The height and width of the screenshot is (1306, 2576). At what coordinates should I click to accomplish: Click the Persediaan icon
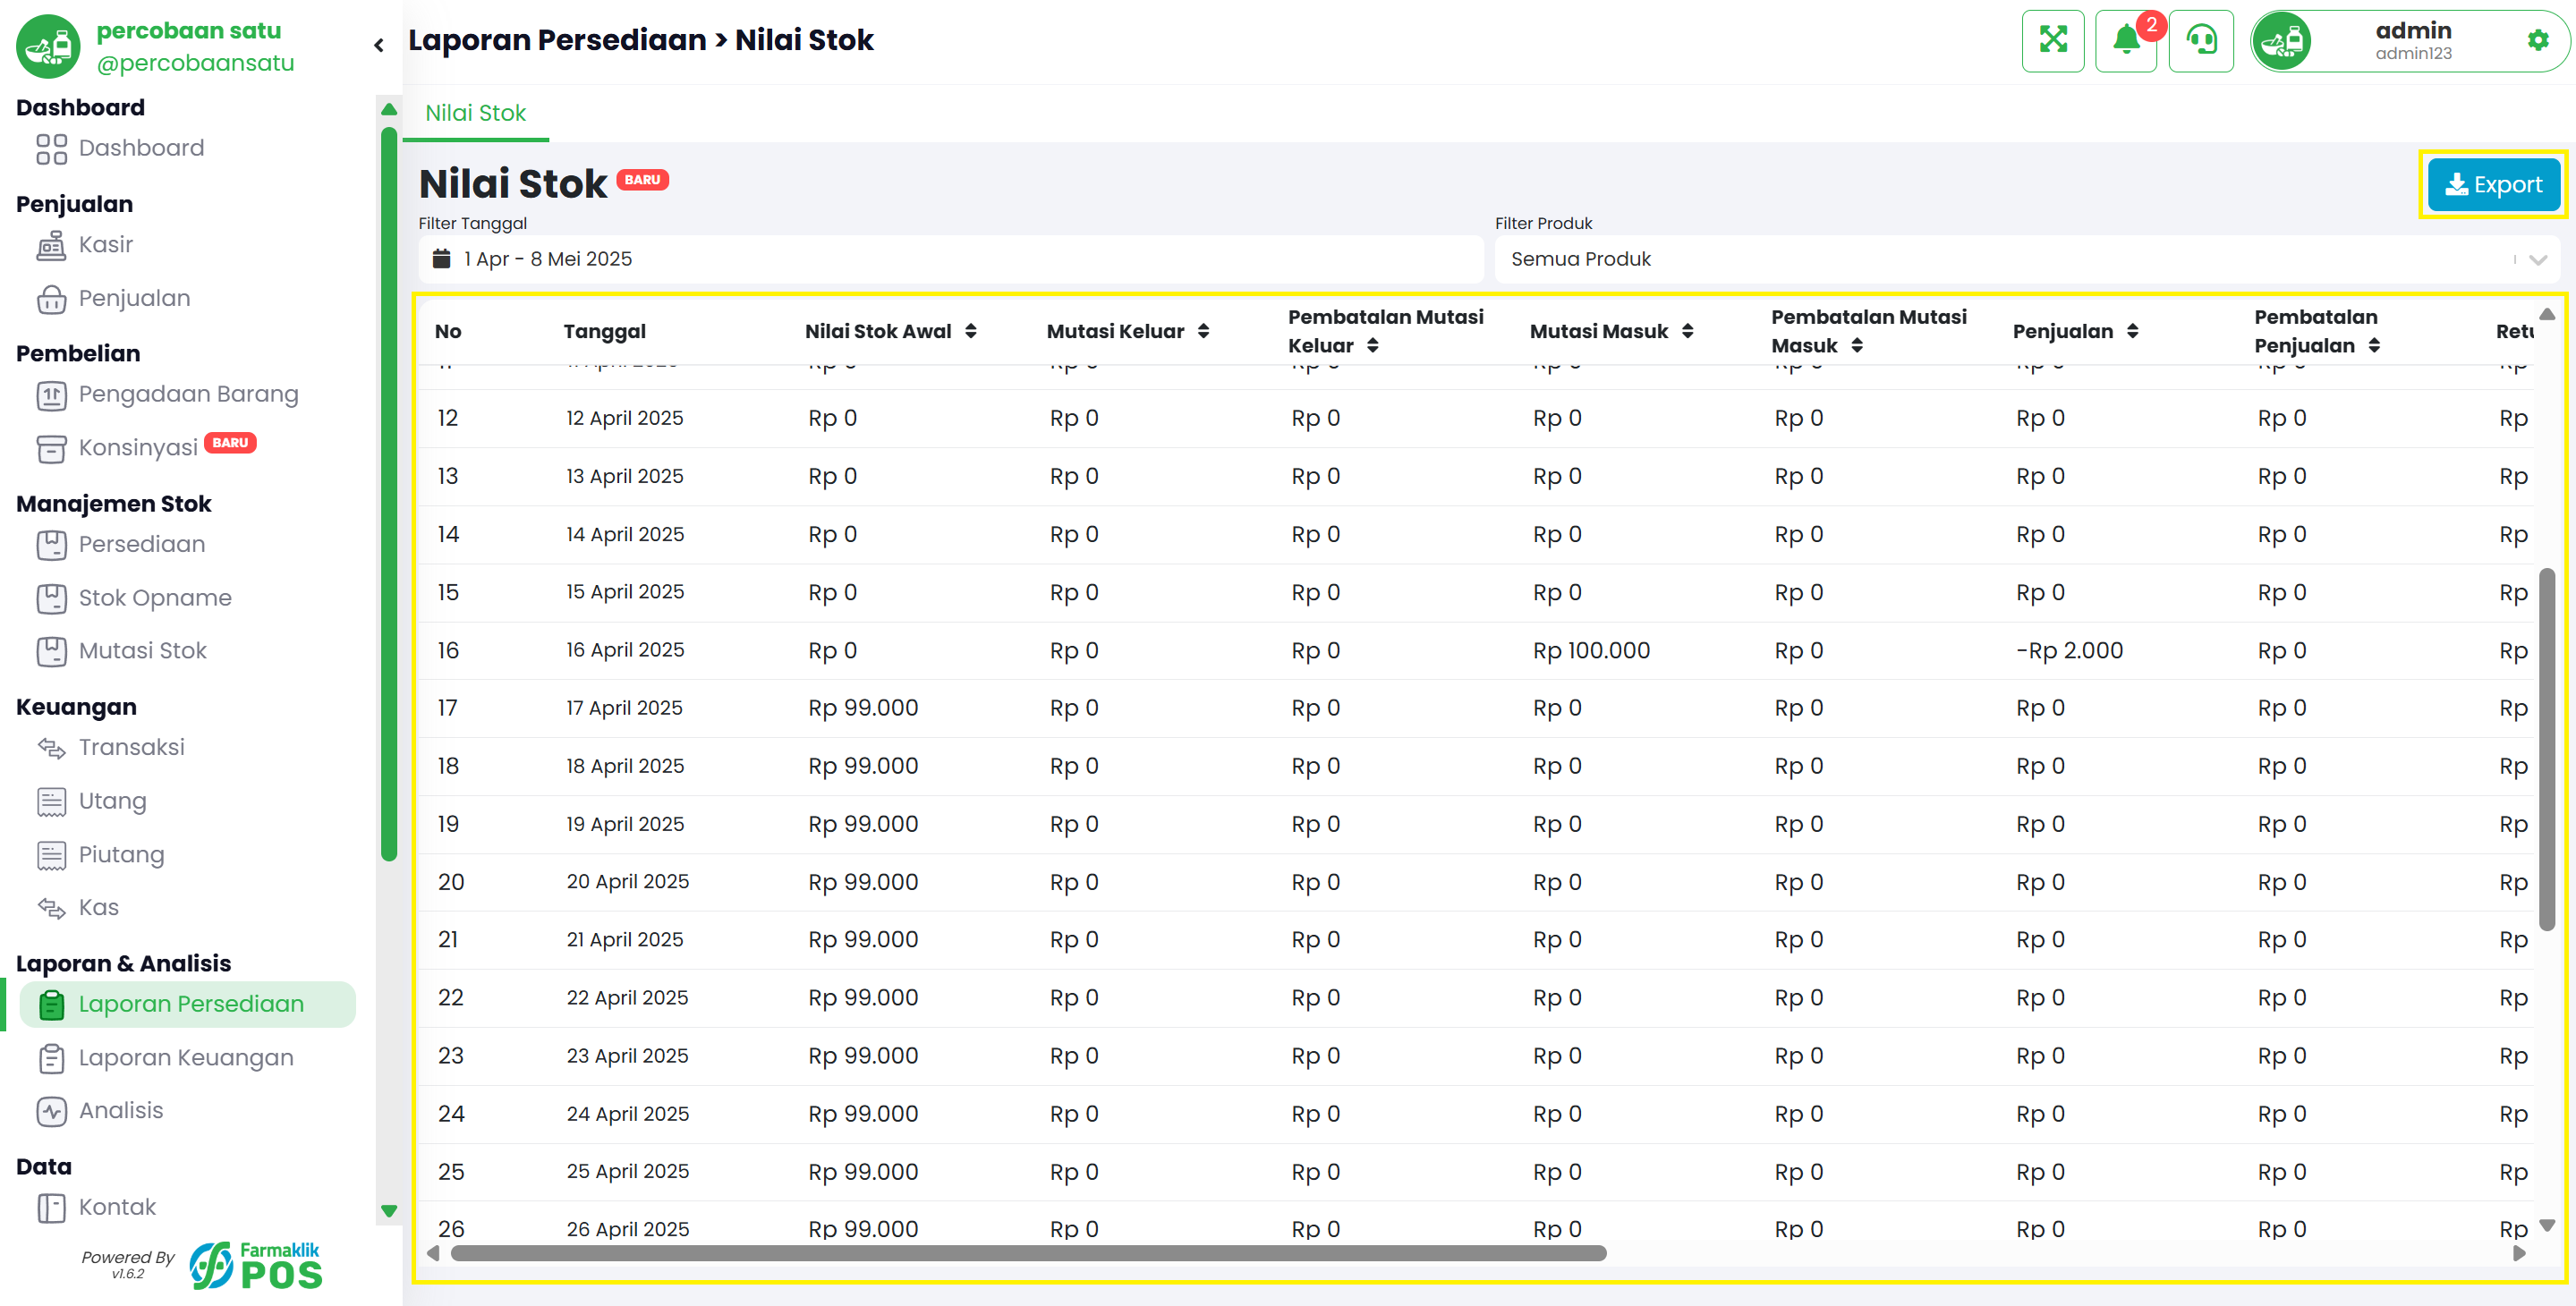coord(51,545)
